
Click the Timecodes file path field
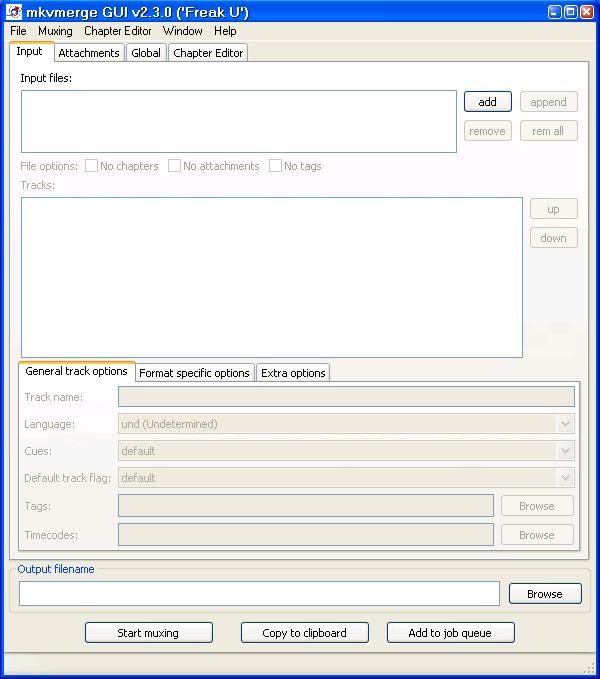(x=306, y=534)
